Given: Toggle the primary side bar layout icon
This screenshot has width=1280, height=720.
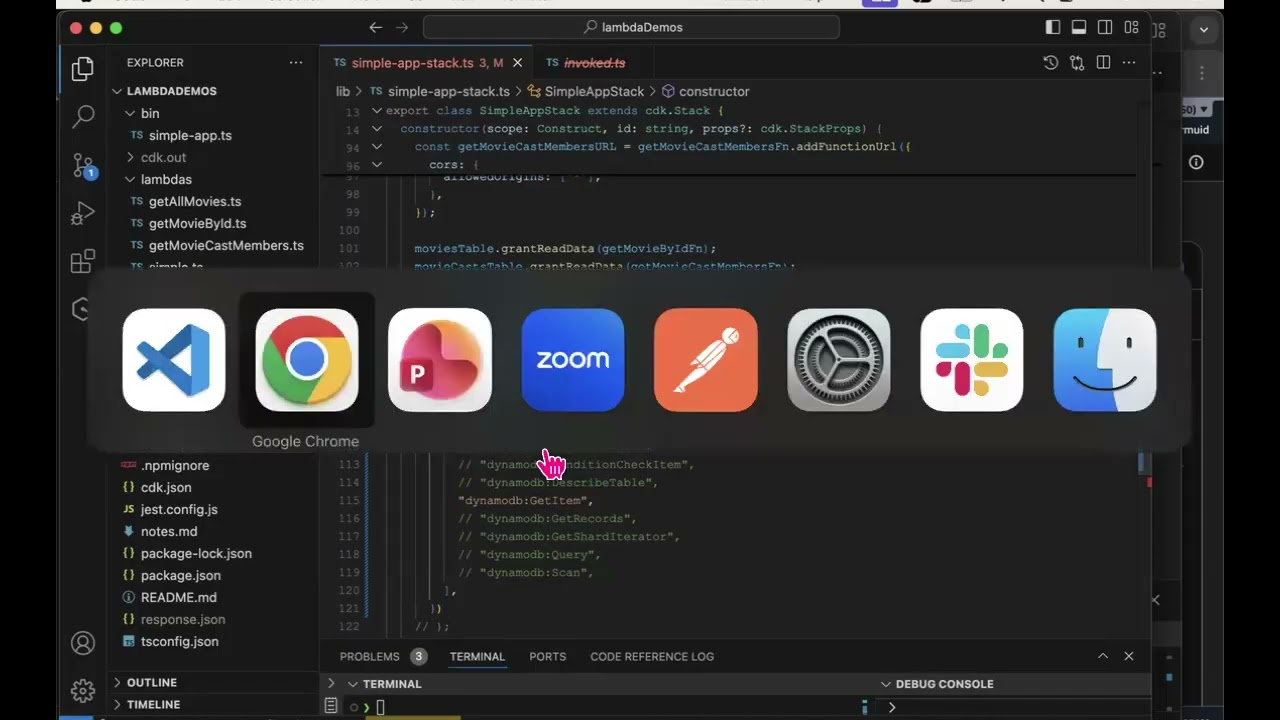Looking at the screenshot, I should (x=1053, y=27).
